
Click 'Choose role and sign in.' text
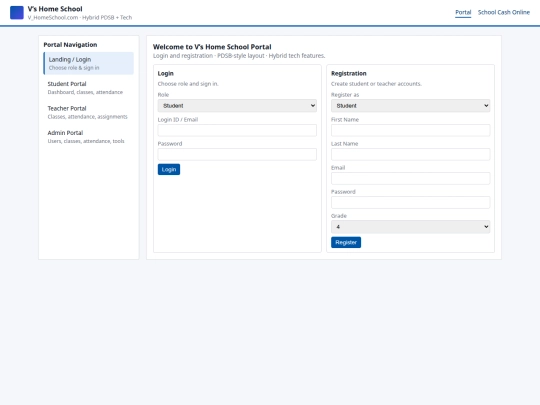pos(188,84)
